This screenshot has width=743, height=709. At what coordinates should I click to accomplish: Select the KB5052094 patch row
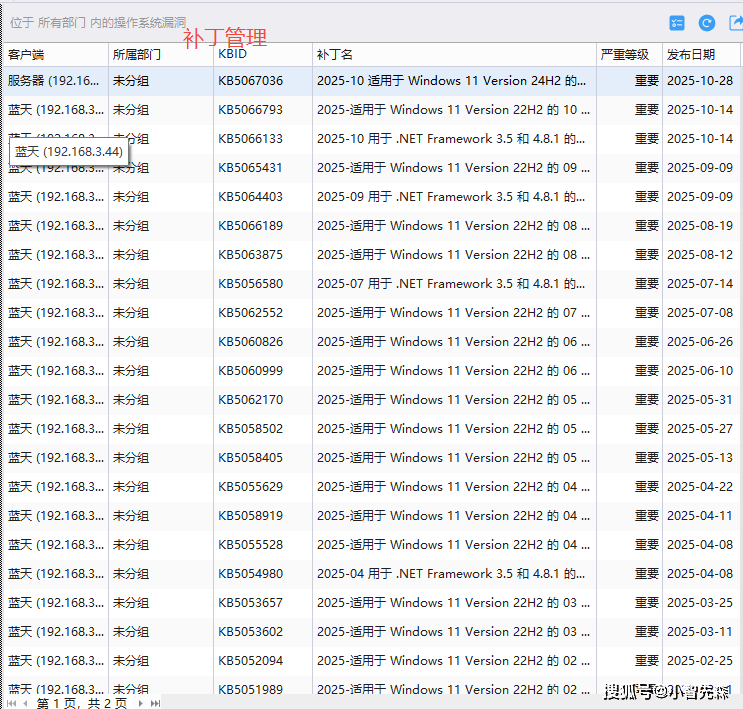(250, 661)
